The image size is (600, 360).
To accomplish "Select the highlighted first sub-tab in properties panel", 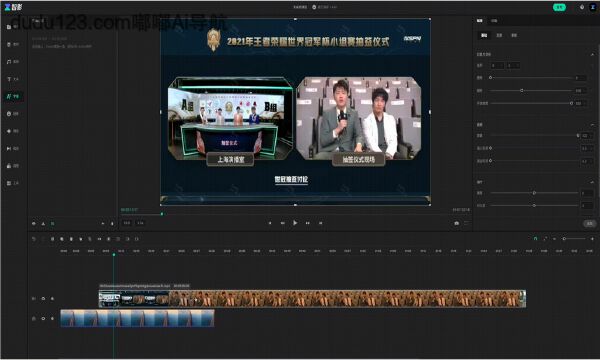I will click(484, 35).
